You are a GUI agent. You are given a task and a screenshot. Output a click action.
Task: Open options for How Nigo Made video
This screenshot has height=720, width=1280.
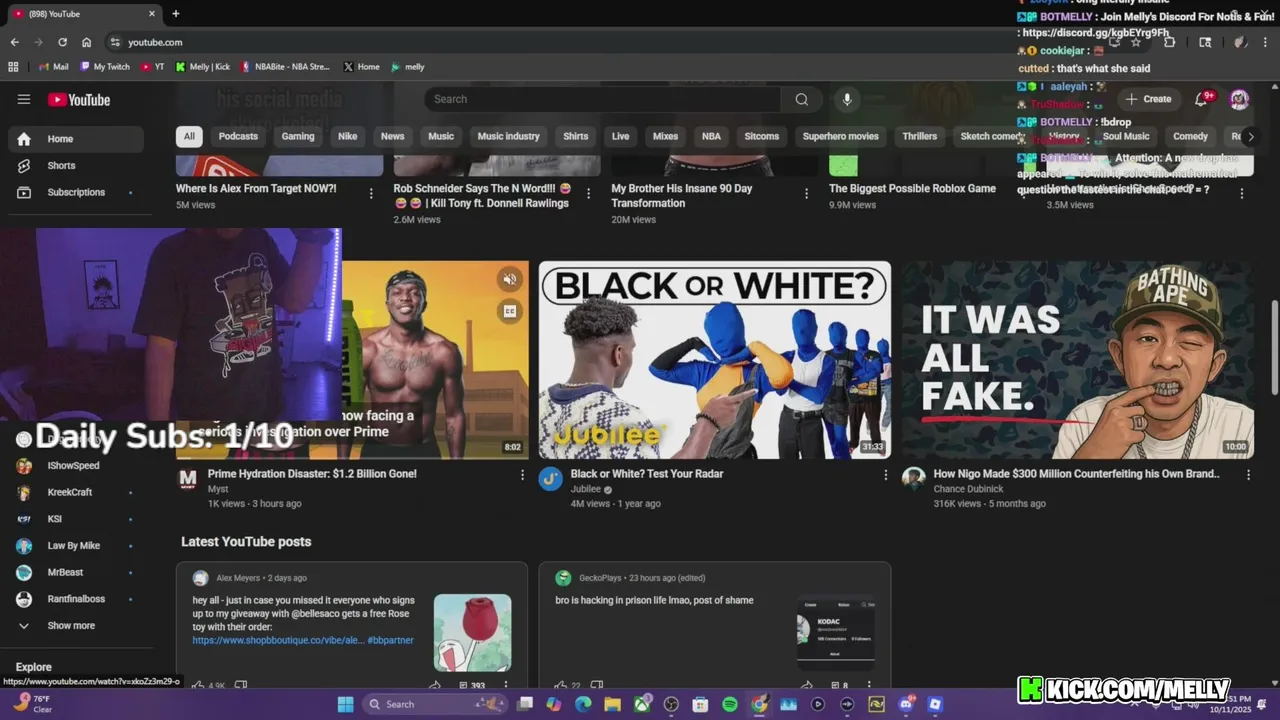click(1248, 475)
